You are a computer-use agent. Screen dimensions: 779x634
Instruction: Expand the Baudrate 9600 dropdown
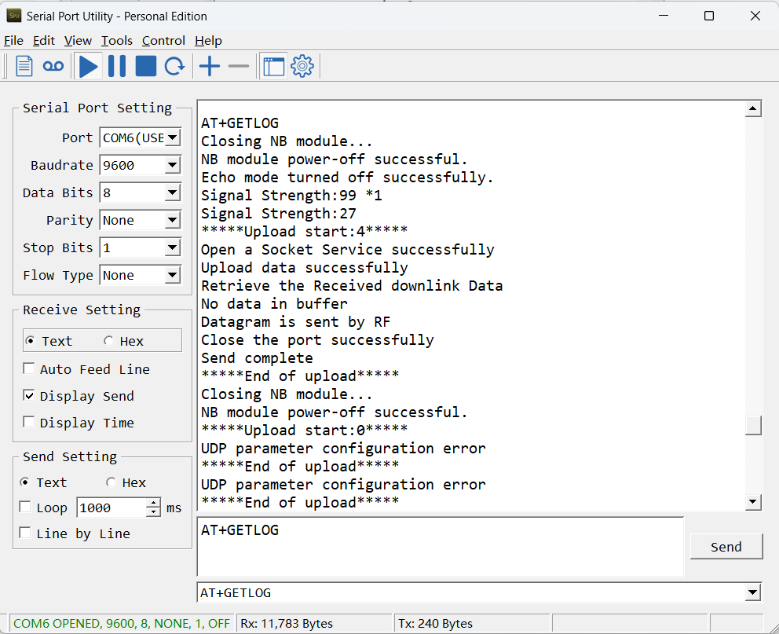(x=173, y=165)
